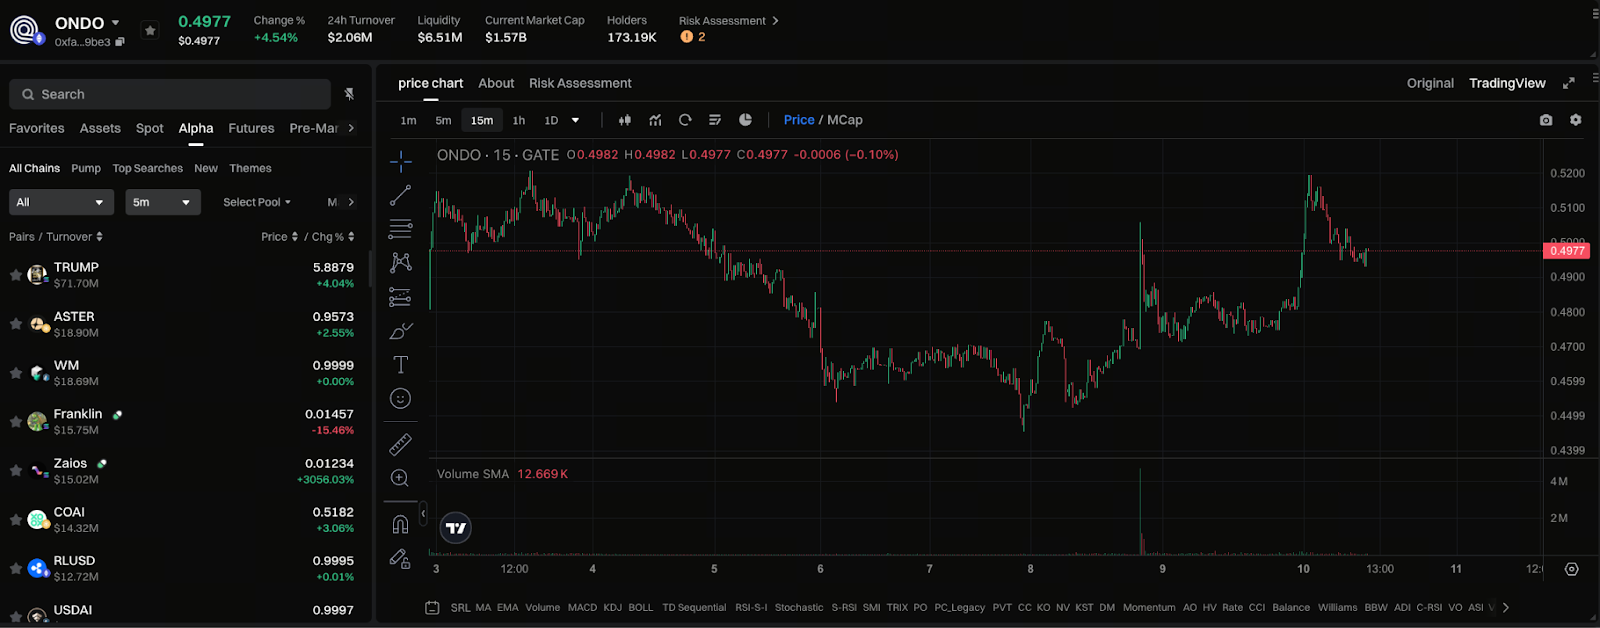Expand more timeframe options dropdown
Viewport: 1600px width, 628px height.
point(575,120)
